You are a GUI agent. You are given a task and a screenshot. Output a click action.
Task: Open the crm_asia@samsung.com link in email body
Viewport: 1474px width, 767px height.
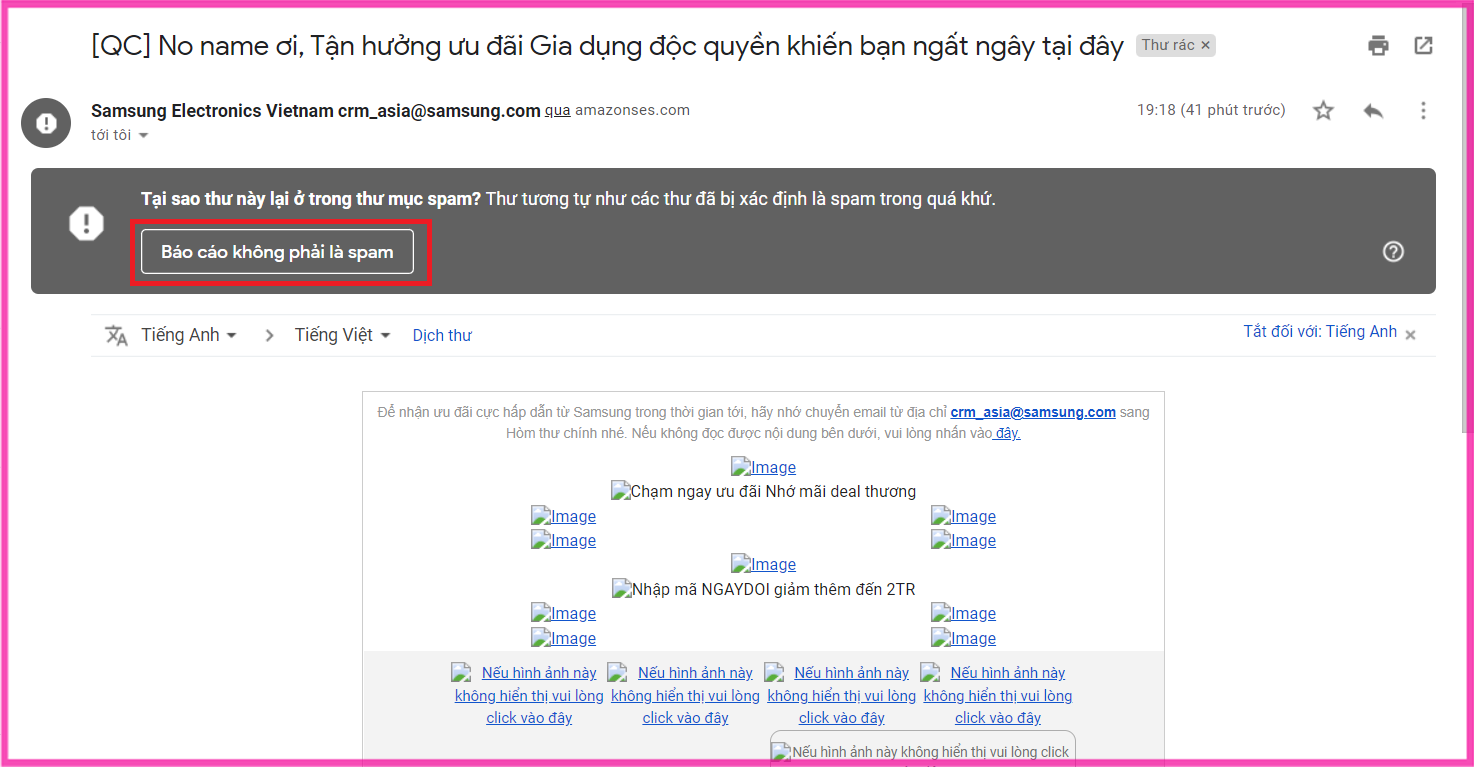point(1033,412)
